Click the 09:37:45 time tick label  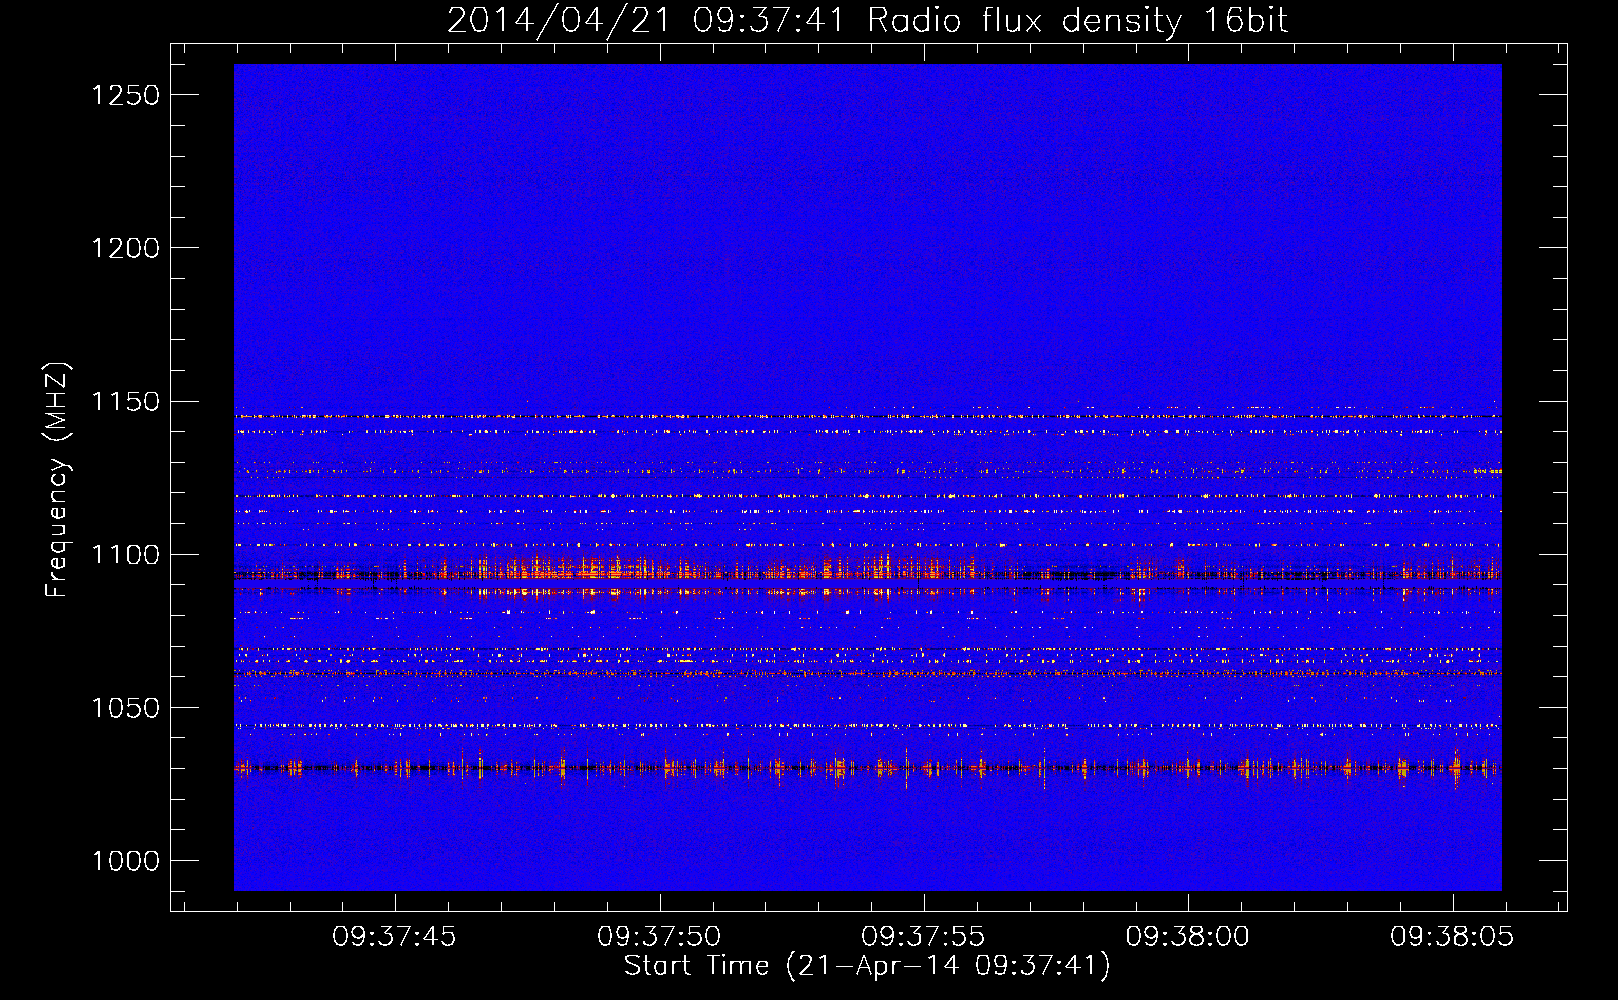(394, 937)
